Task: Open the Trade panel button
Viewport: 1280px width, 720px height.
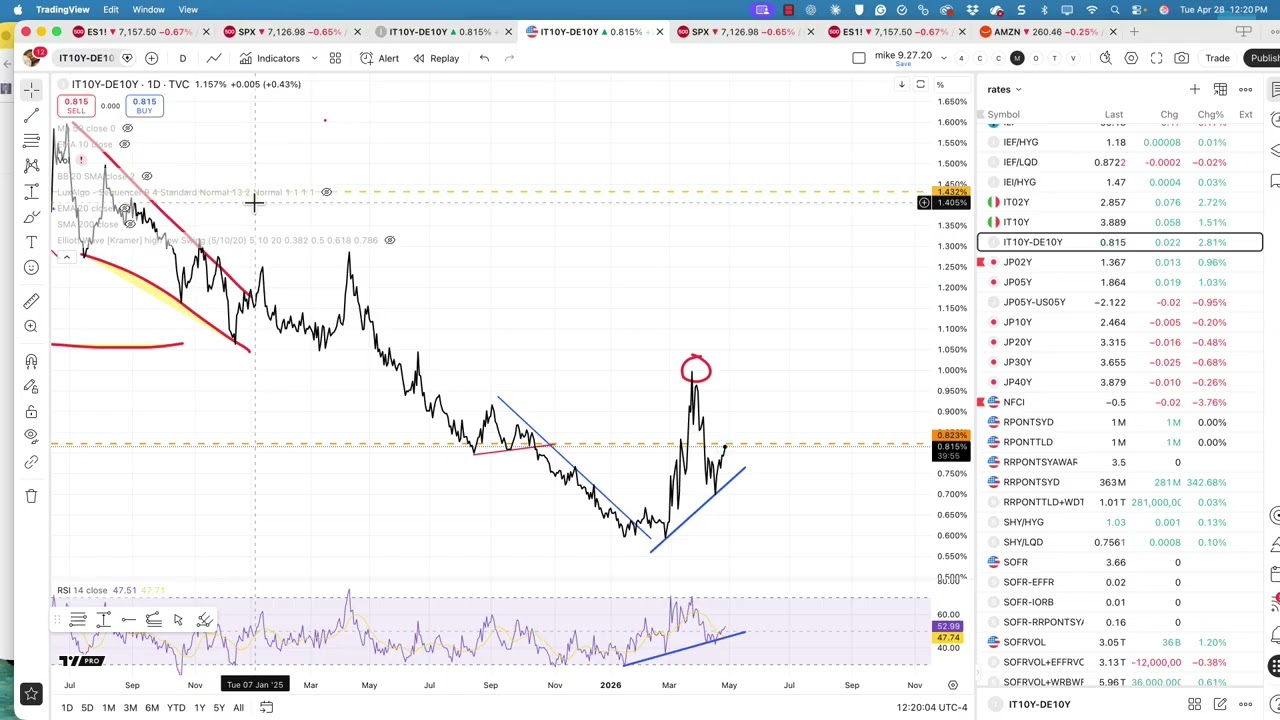Action: click(1217, 58)
